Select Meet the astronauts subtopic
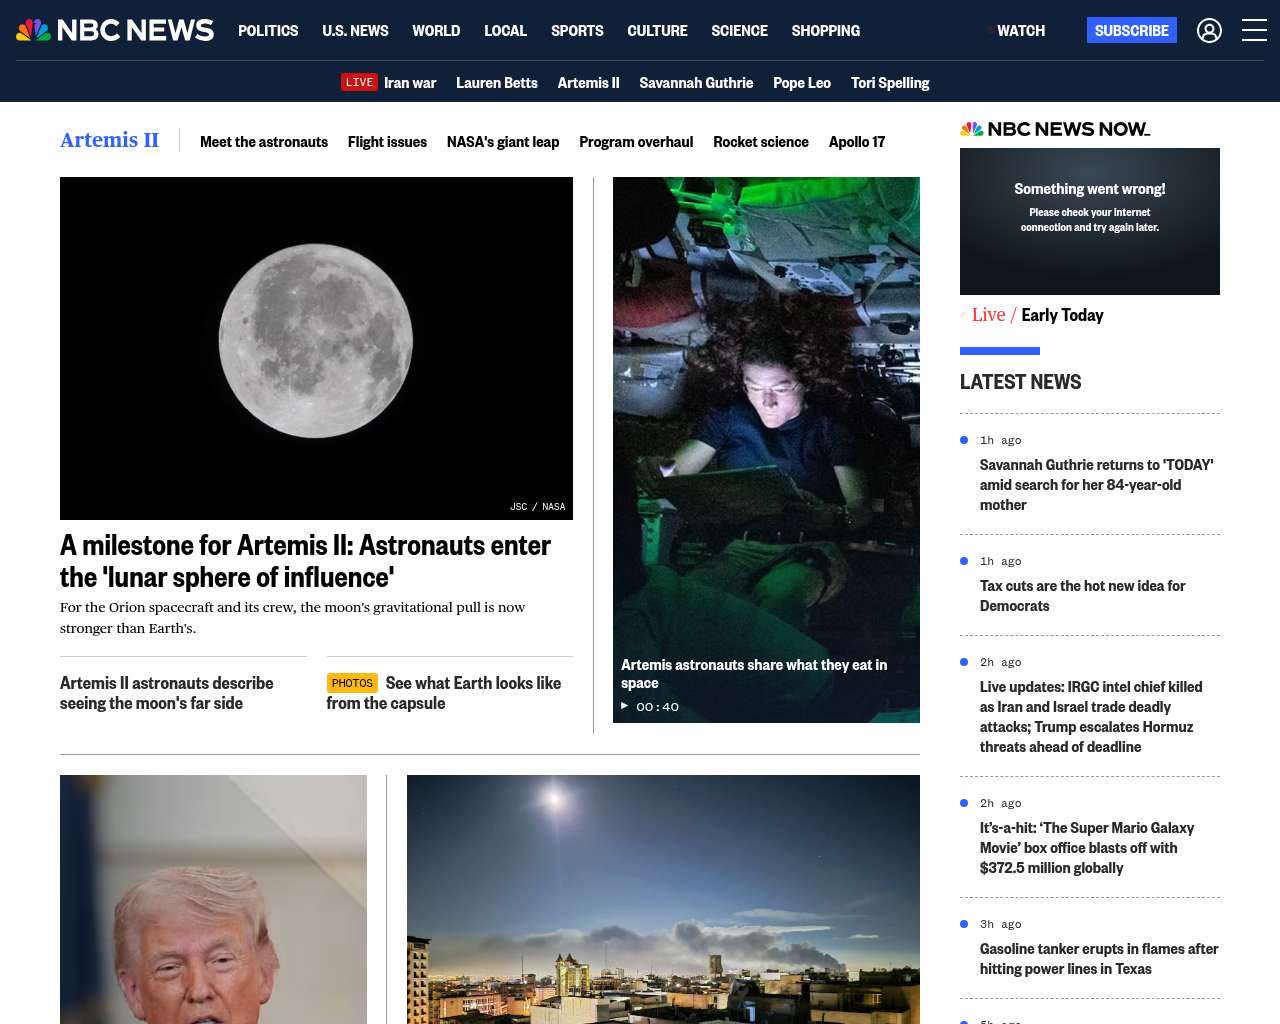1280x1024 pixels. tap(264, 142)
